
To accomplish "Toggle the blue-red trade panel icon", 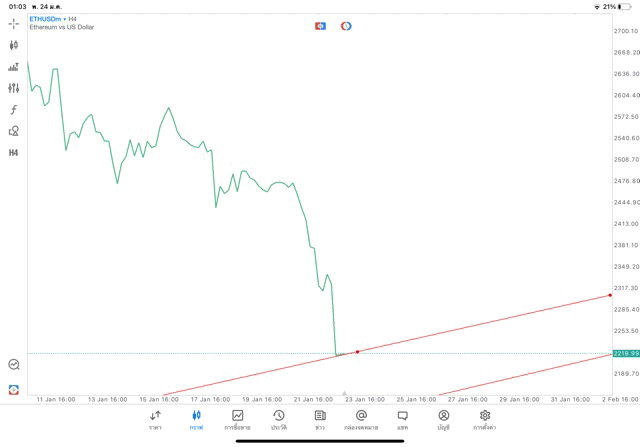I will click(320, 25).
